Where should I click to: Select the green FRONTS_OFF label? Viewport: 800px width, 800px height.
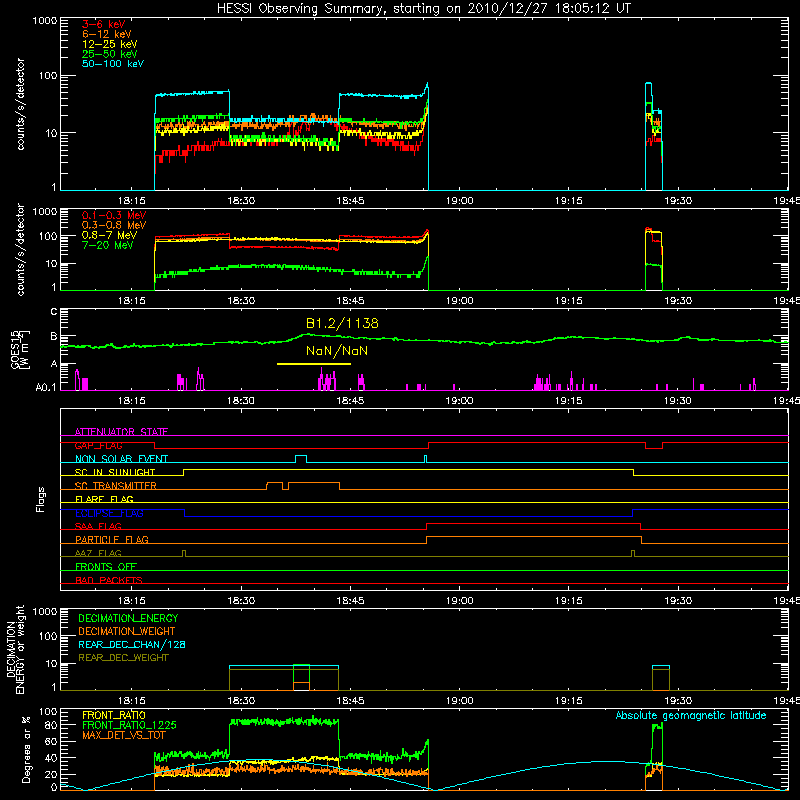click(x=106, y=567)
